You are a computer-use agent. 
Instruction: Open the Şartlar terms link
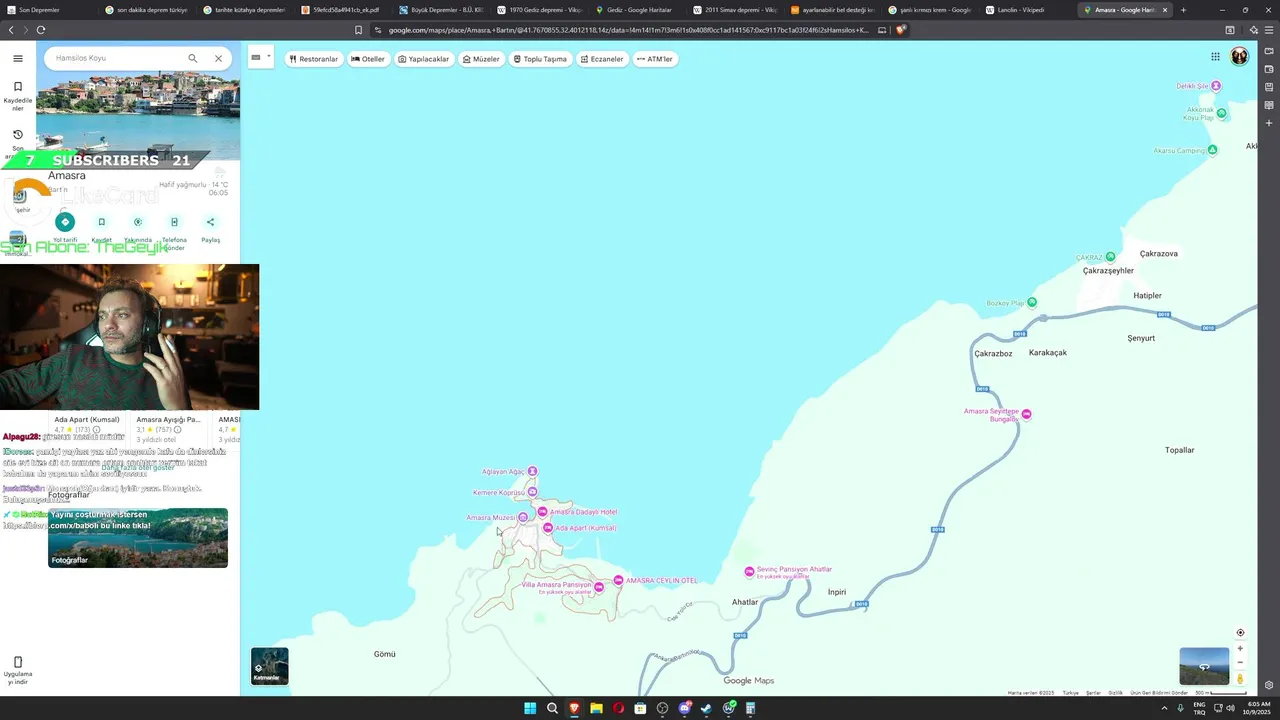coord(1094,692)
